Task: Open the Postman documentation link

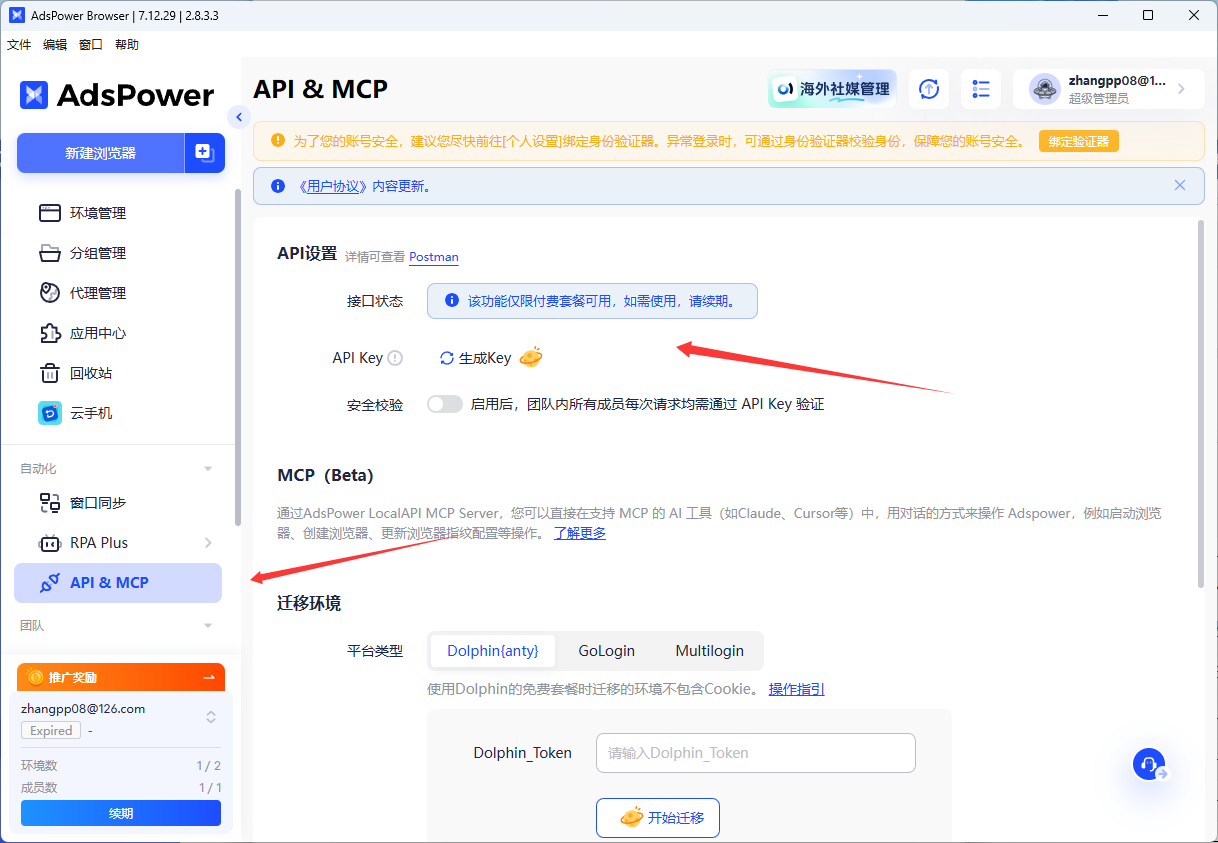Action: [x=433, y=257]
